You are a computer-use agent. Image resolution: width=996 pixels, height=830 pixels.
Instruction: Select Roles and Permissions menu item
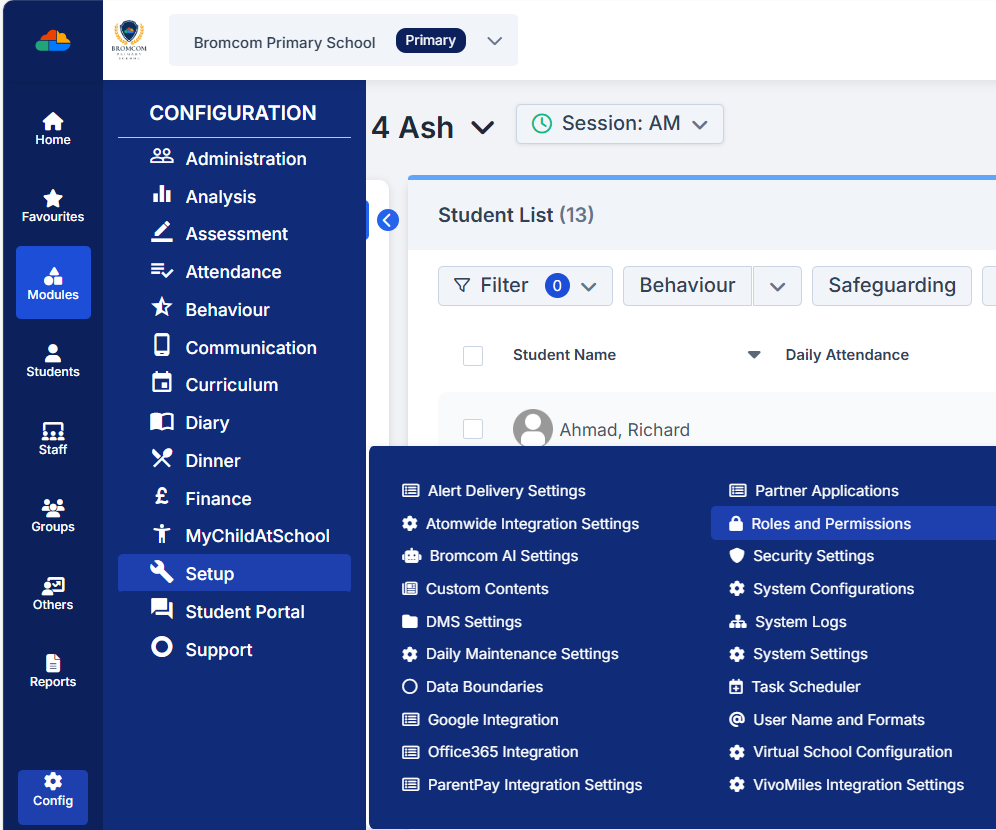[830, 524]
